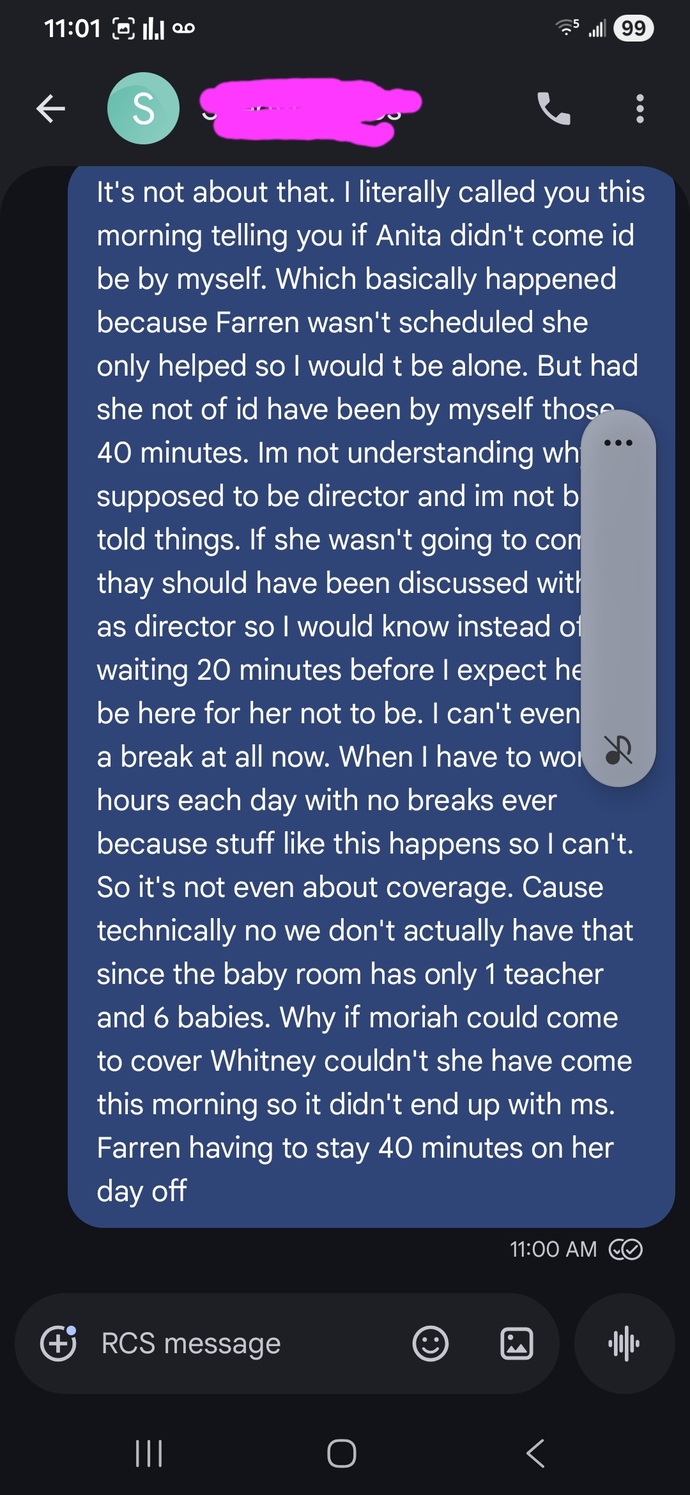Open the emoji picker smiley icon
This screenshot has width=690, height=1495.
click(431, 1343)
